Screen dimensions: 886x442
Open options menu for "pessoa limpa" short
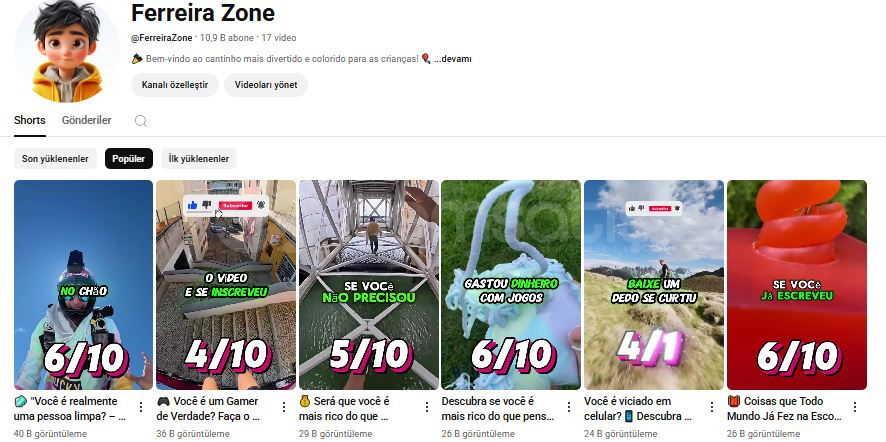(x=141, y=407)
